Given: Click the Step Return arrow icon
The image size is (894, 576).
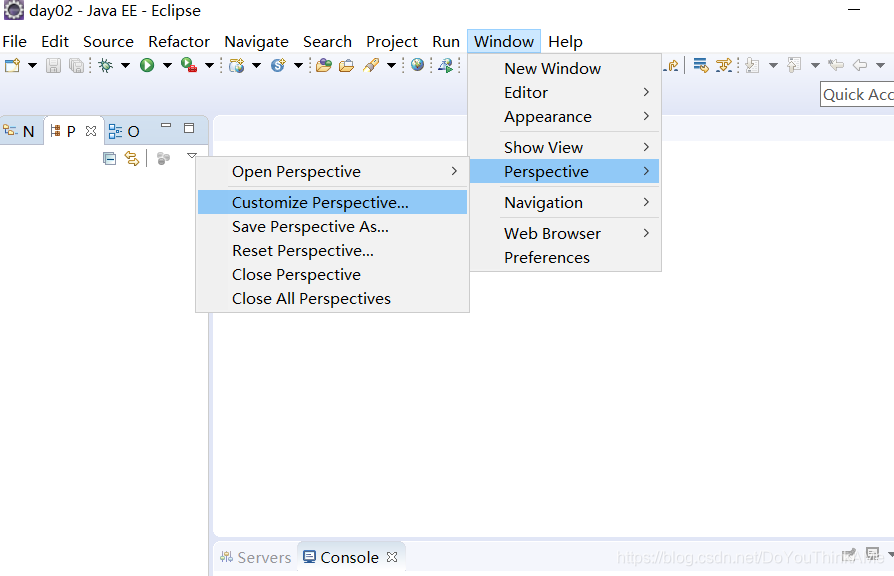Looking at the screenshot, I should point(673,66).
